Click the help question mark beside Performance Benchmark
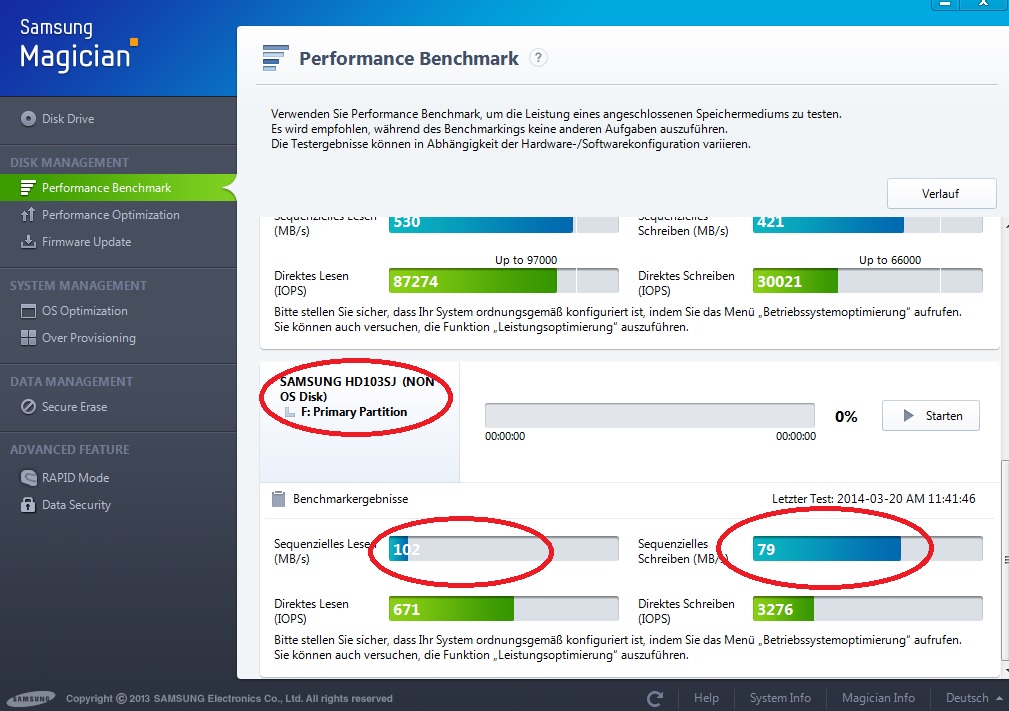Viewport: 1009px width, 711px height. (x=538, y=58)
